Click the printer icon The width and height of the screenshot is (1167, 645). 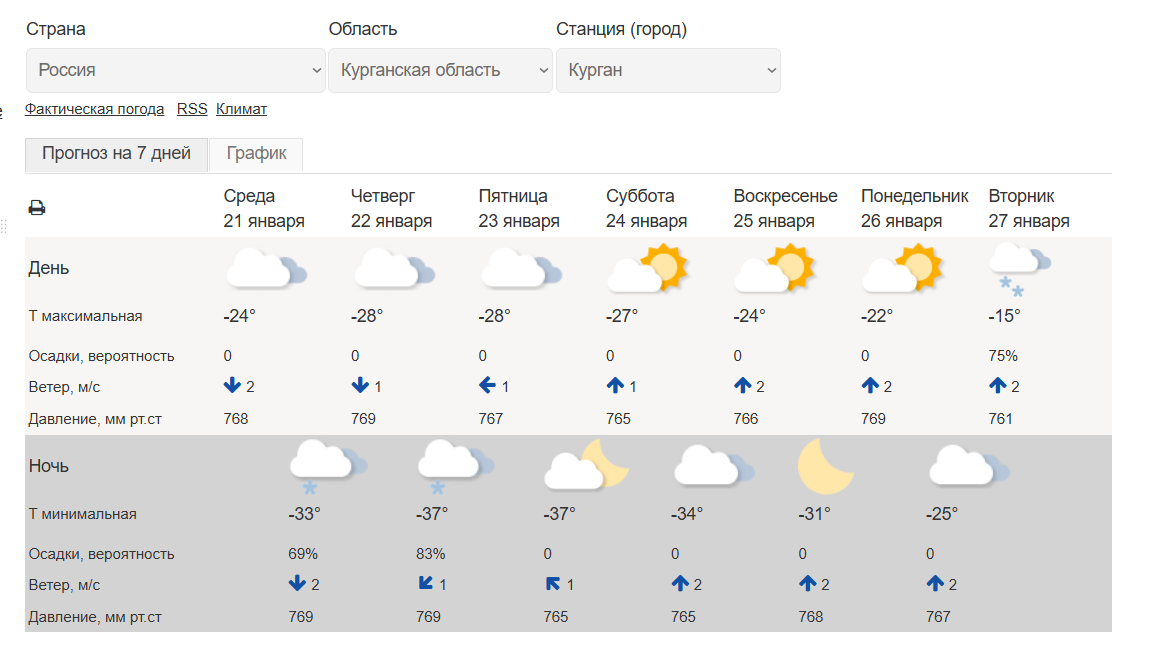click(x=37, y=208)
